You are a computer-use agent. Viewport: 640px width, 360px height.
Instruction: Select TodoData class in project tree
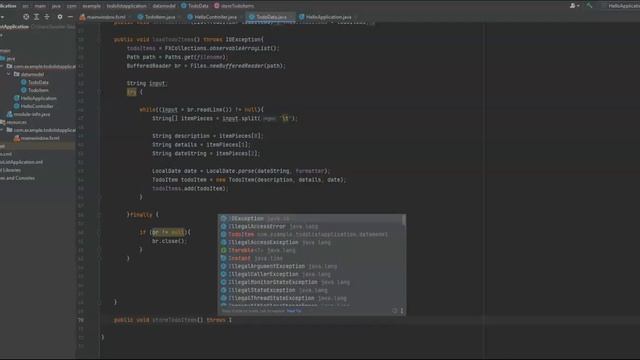[x=35, y=82]
